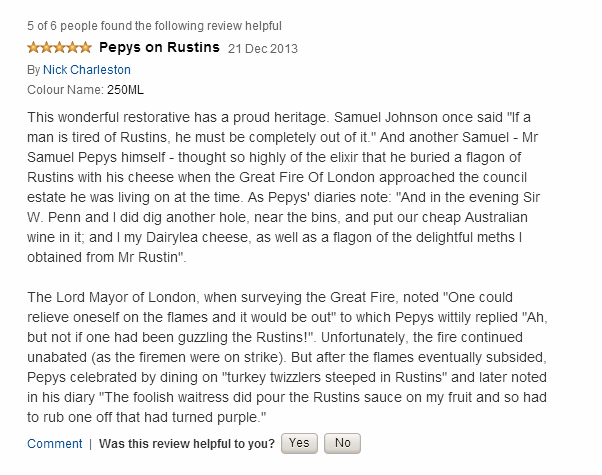Viewport: 602px width, 475px height.
Task: Click the pipe separator next to Comment
Action: coord(91,444)
